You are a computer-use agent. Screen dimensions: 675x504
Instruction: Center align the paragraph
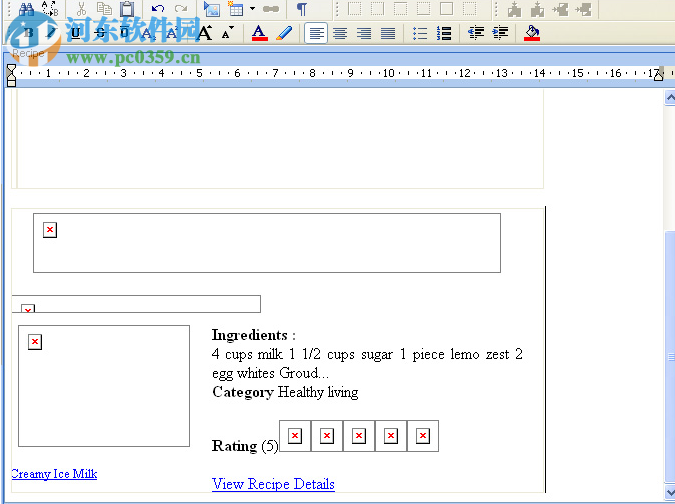[x=340, y=33]
